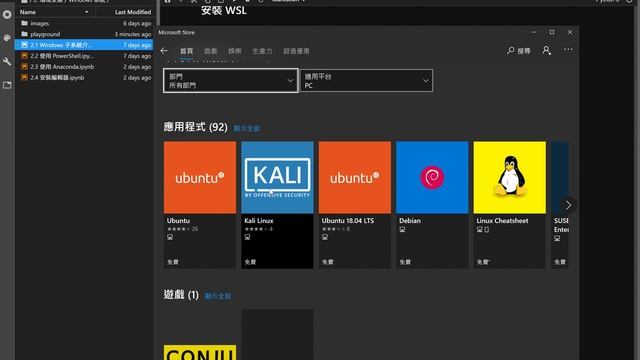Click the Debian title text
The image size is (640, 360).
[410, 220]
